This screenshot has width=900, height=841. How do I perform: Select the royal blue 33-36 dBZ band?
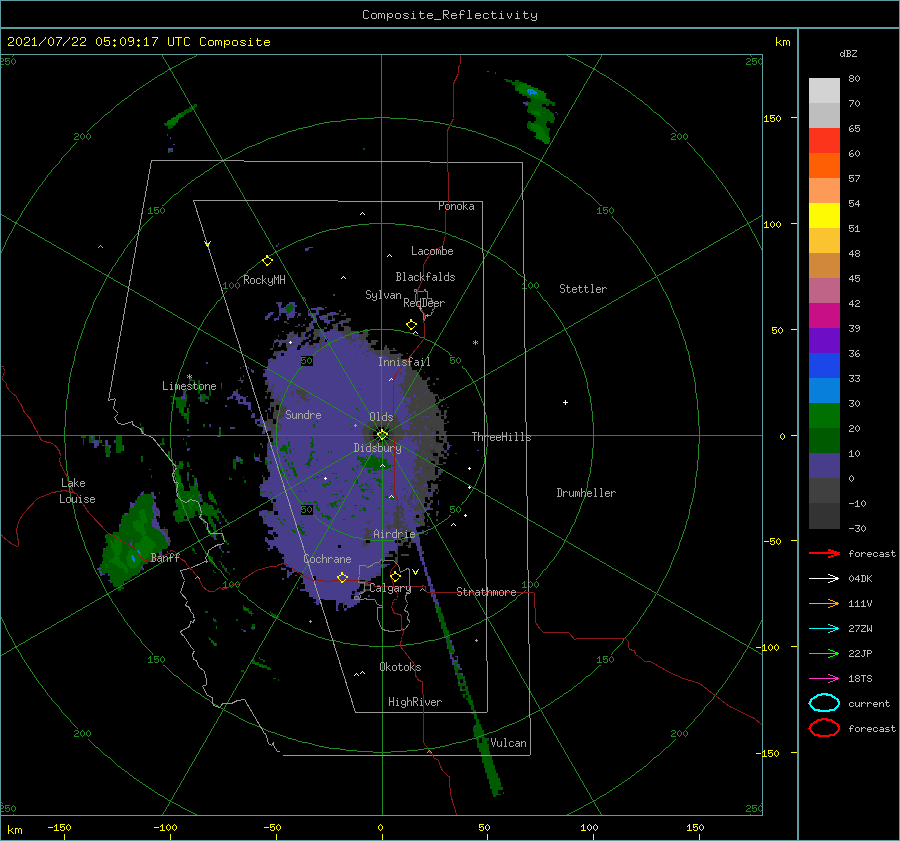point(824,366)
